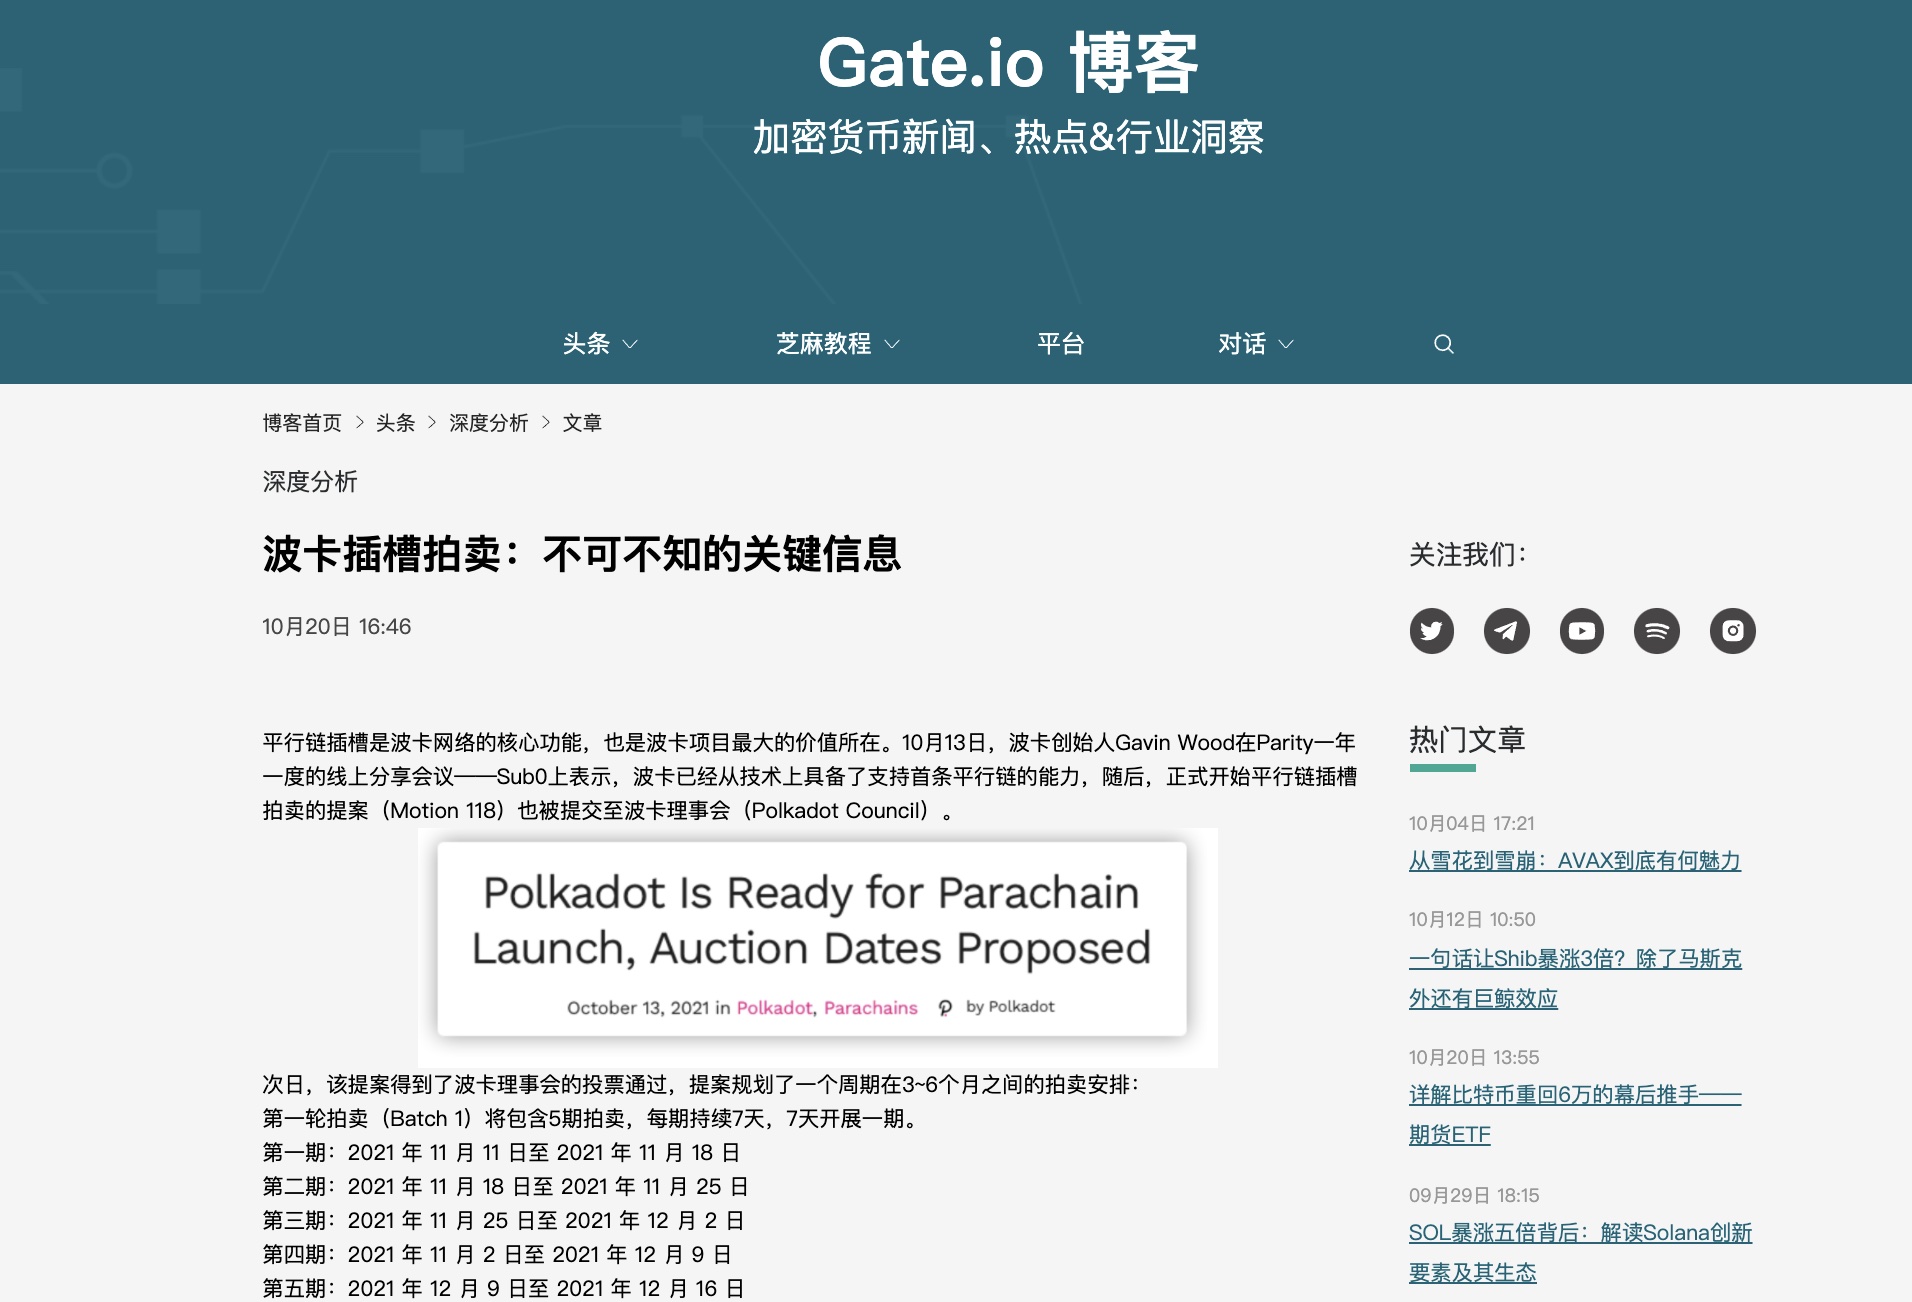Viewport: 1912px width, 1302px height.
Task: Click the 深度分析 breadcrumb link
Action: (x=488, y=423)
